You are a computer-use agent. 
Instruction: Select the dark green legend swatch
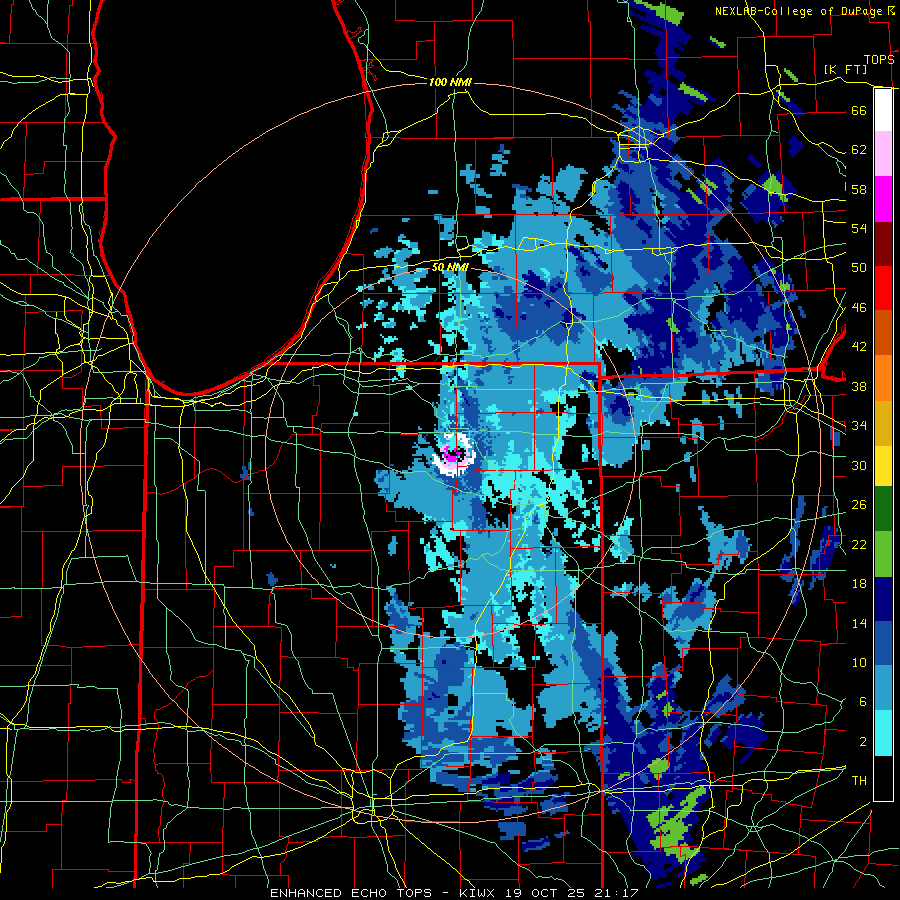click(883, 509)
